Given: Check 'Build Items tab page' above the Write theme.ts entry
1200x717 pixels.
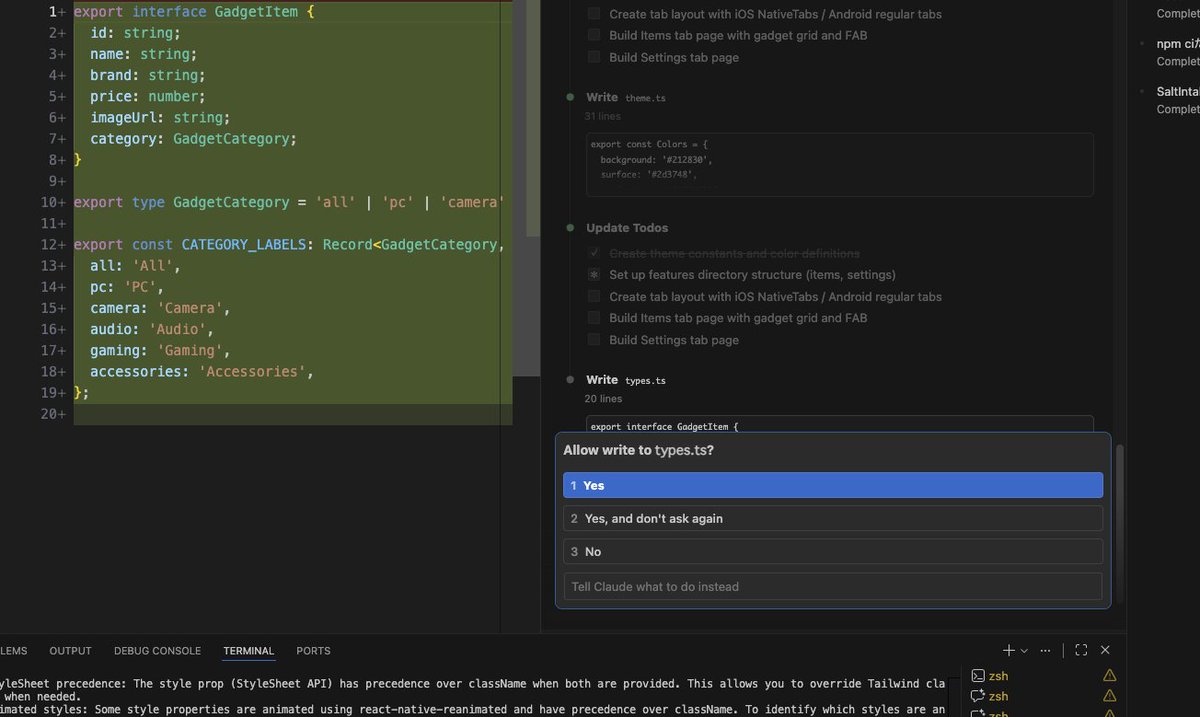Looking at the screenshot, I should coord(594,35).
